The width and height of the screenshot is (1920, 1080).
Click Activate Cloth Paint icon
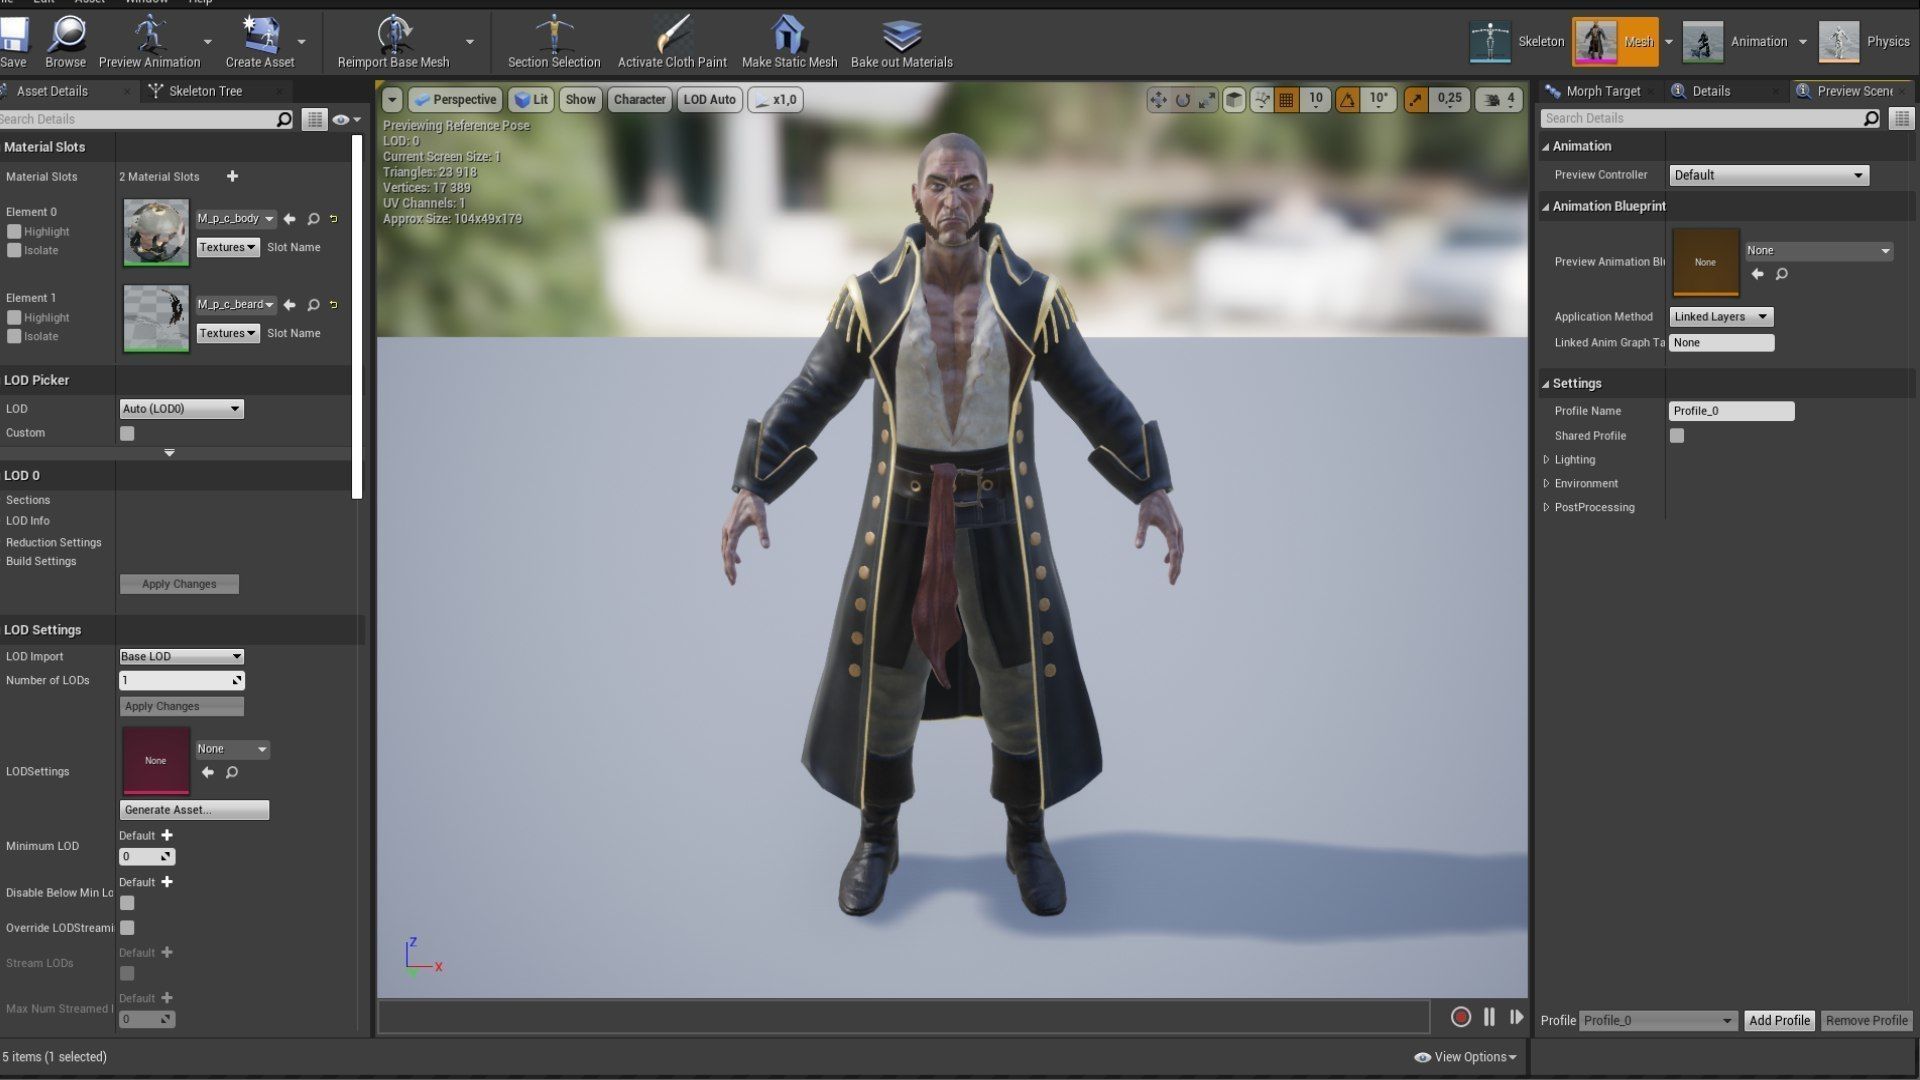tap(672, 35)
